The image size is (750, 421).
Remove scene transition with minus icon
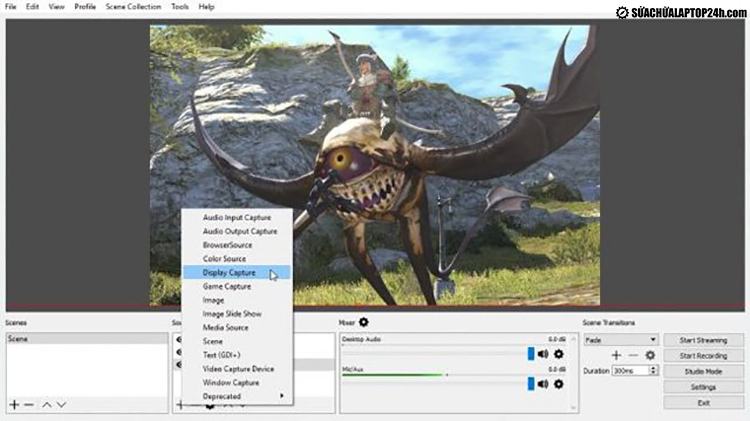633,355
